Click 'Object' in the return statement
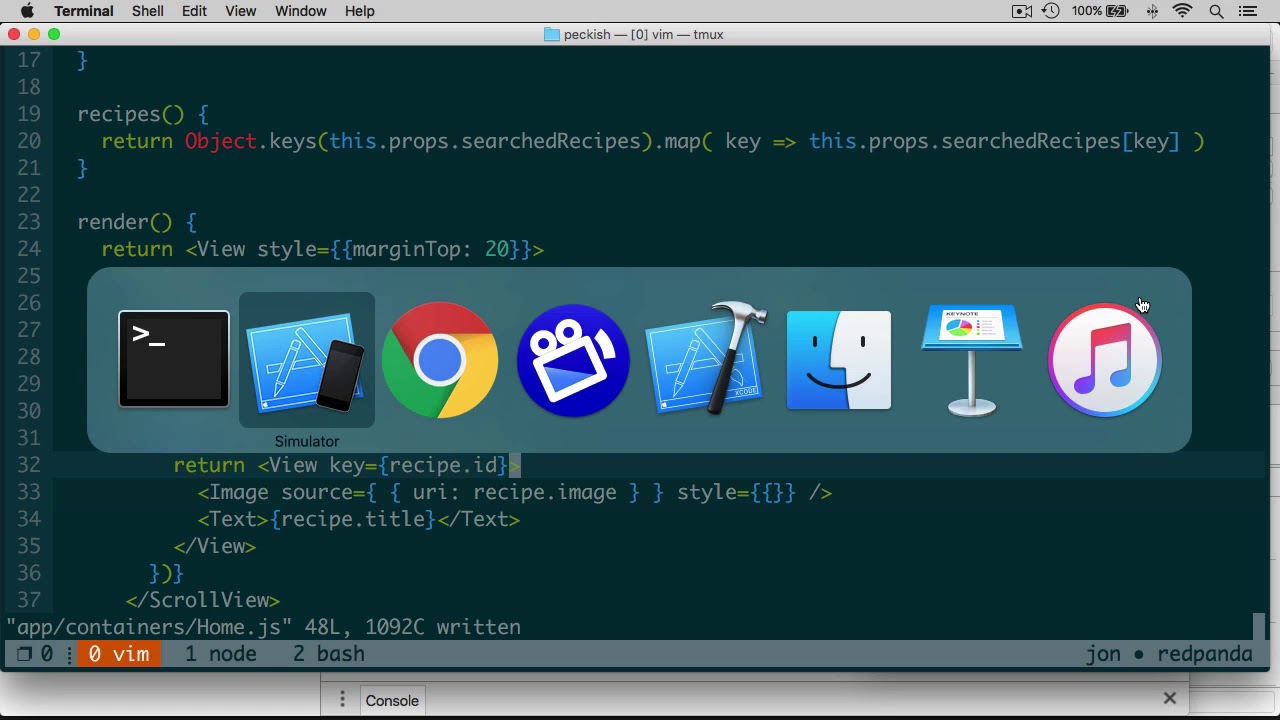This screenshot has height=720, width=1280. (x=221, y=141)
